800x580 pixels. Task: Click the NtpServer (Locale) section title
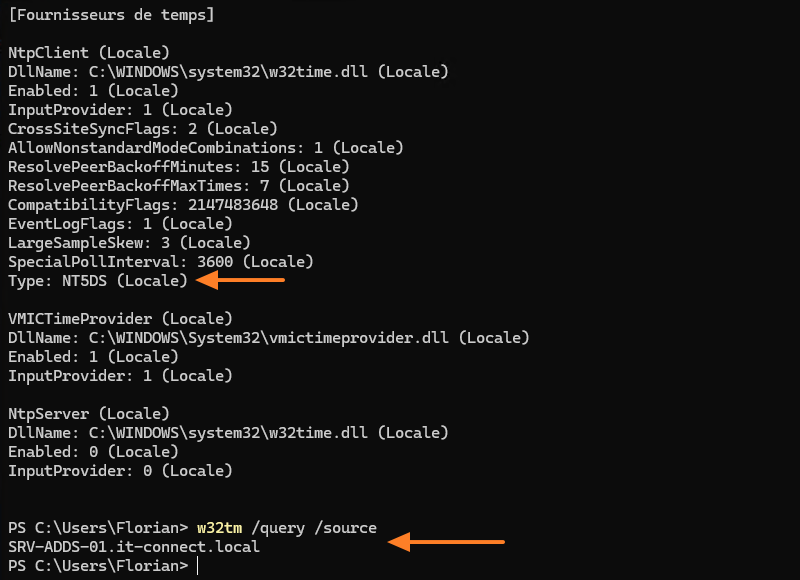pyautogui.click(x=89, y=414)
